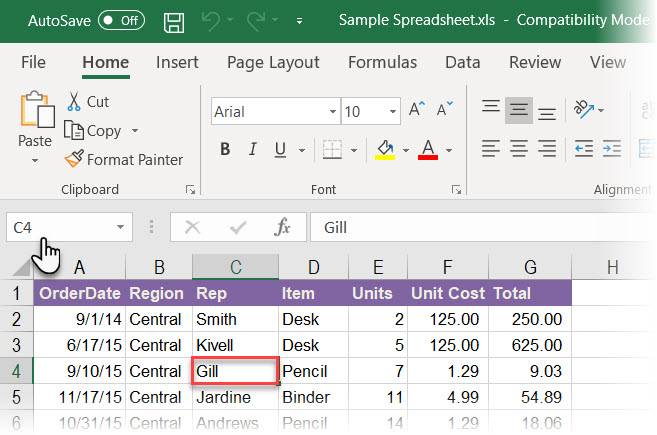Click the Save icon in title bar
Screen dimensions: 657x435
173,20
